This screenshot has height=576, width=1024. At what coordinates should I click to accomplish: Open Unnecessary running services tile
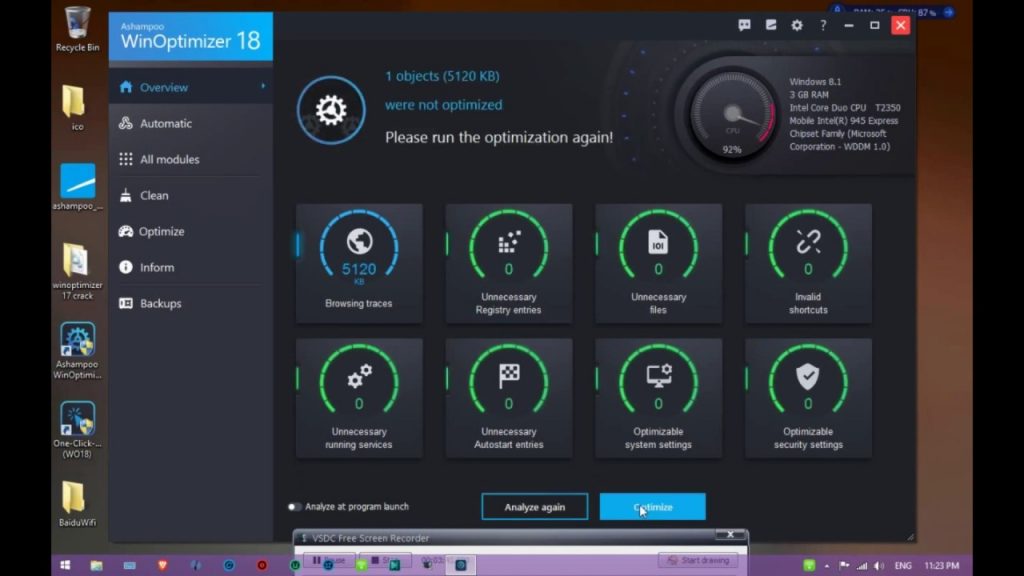359,398
